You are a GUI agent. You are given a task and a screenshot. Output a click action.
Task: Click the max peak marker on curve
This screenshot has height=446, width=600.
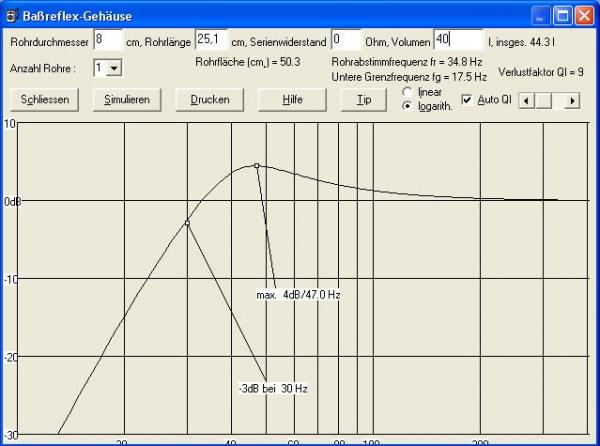pos(257,165)
